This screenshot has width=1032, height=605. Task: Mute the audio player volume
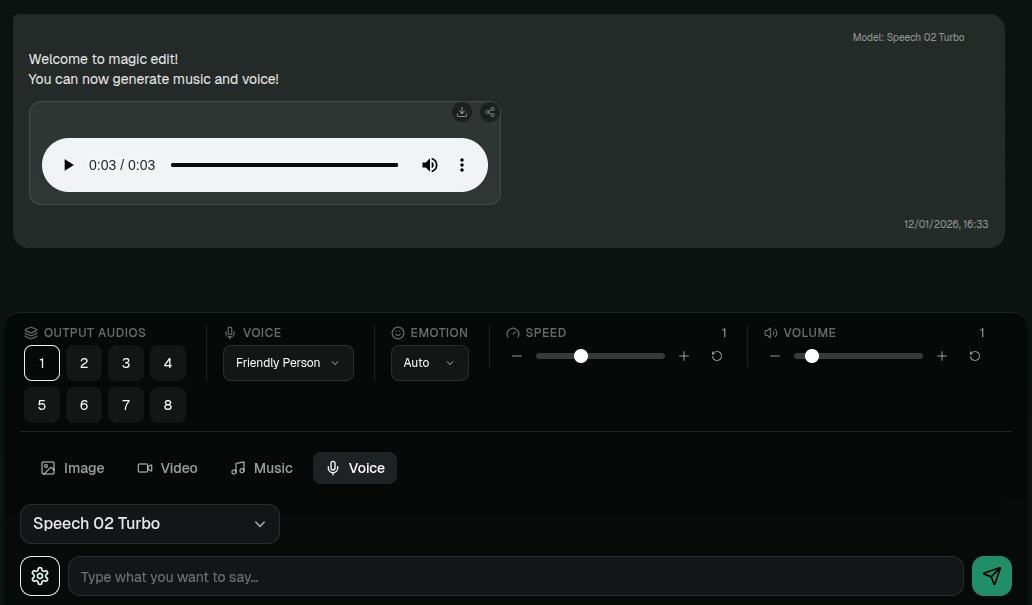click(429, 165)
